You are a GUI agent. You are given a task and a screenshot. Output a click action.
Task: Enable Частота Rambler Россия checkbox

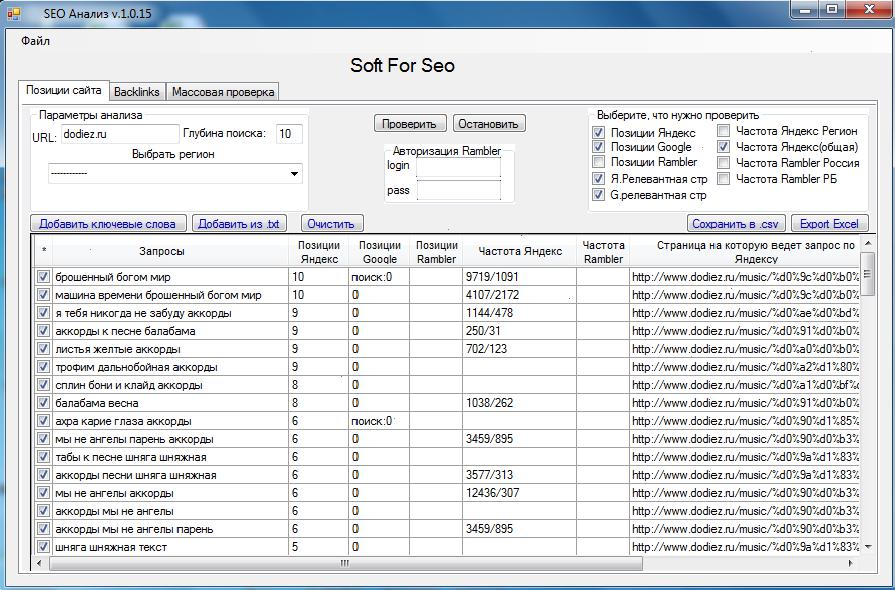(723, 163)
